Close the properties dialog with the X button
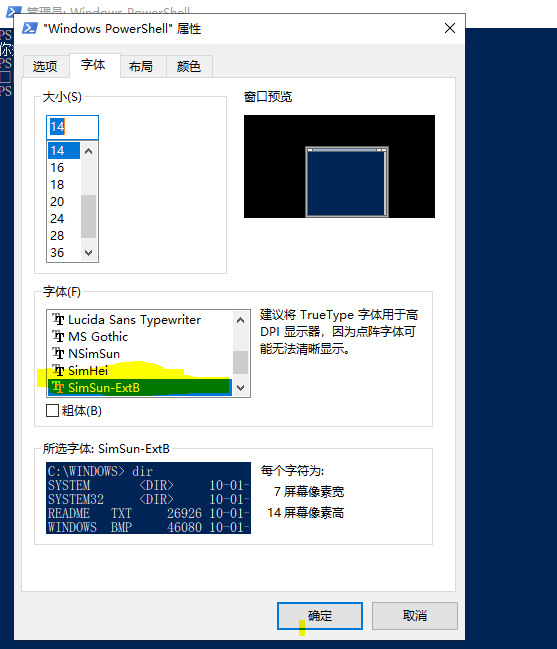 (450, 28)
